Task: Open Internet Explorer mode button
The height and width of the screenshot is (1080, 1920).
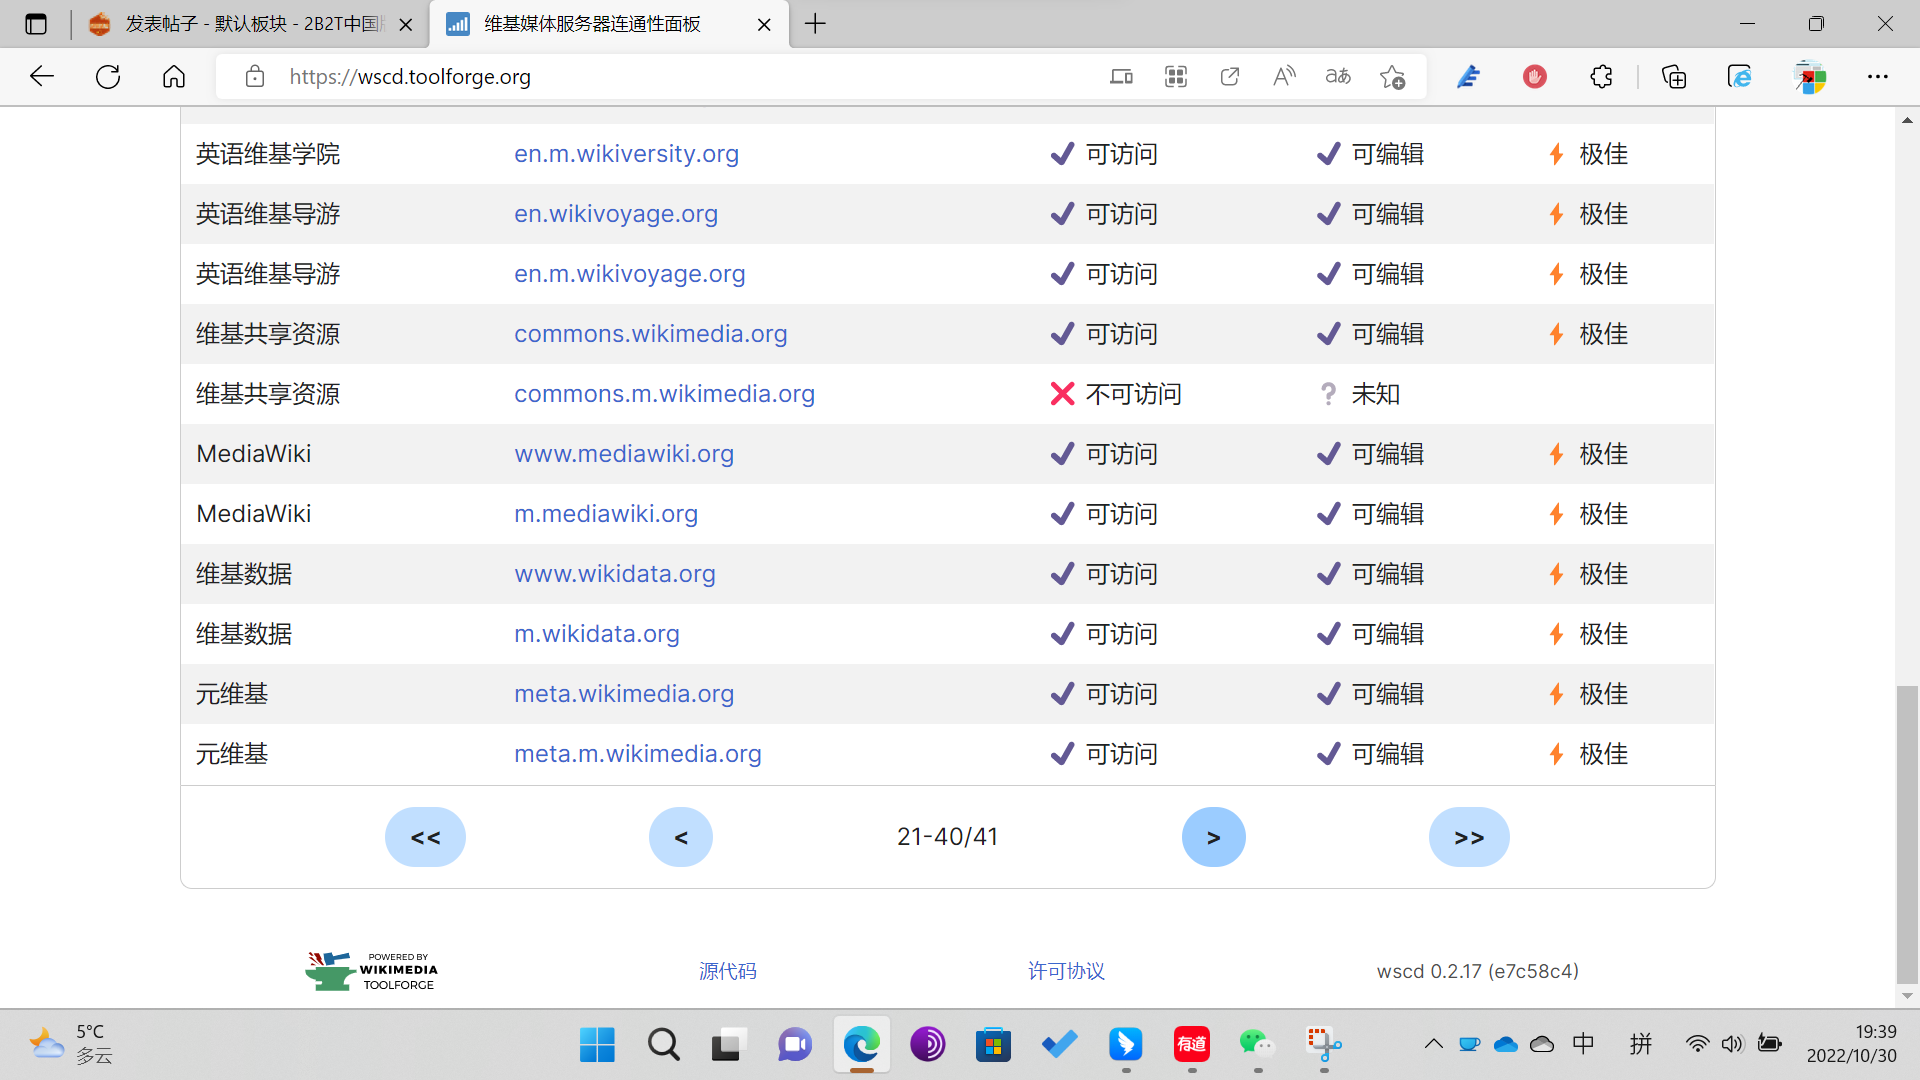Action: pyautogui.click(x=1740, y=76)
